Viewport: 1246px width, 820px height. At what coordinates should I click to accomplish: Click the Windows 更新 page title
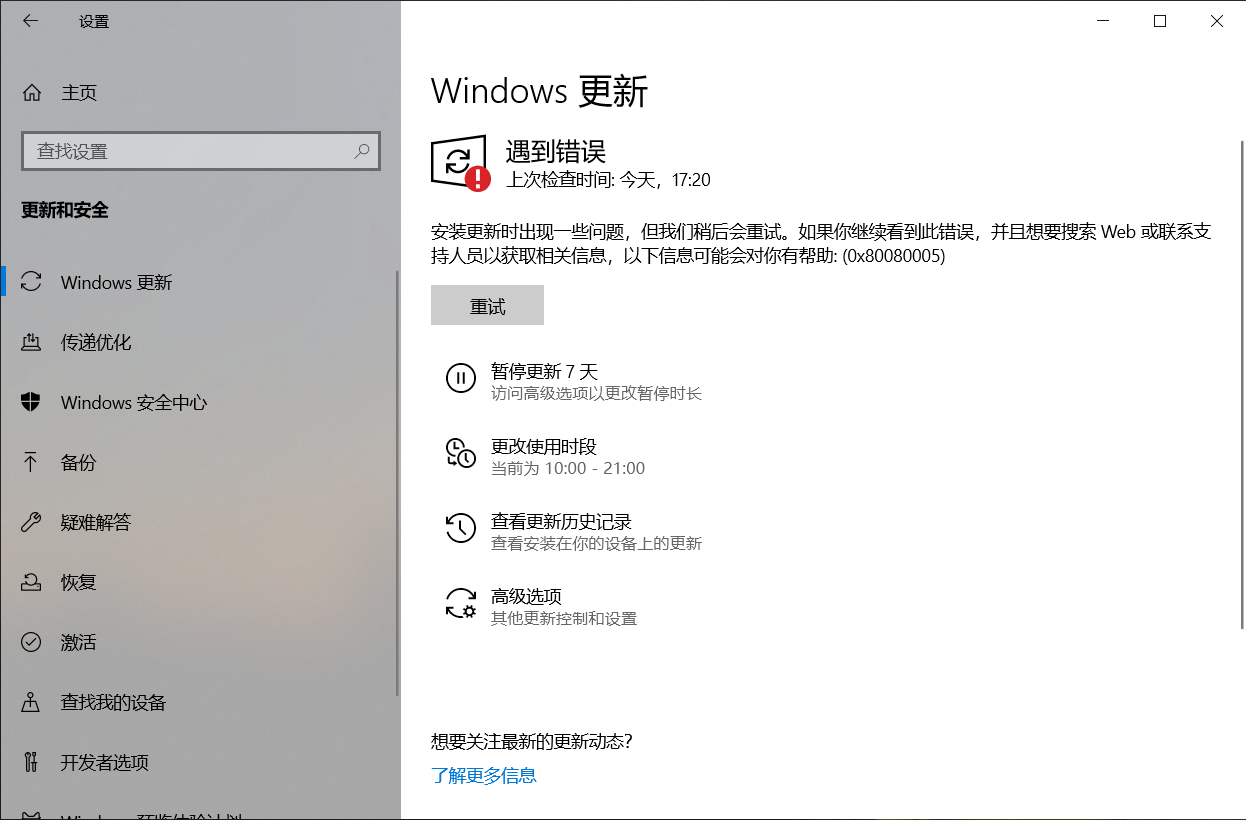pos(540,91)
